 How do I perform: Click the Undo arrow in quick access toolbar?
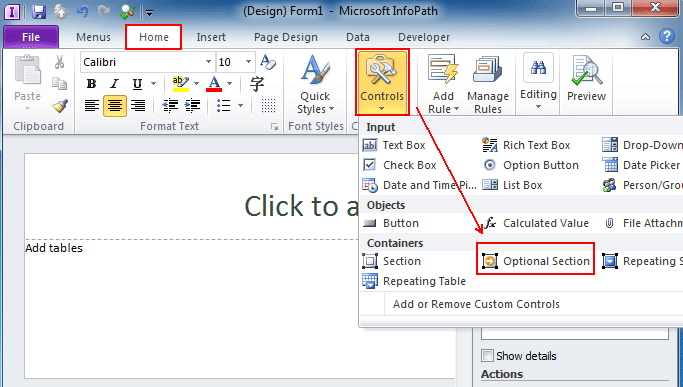82,12
